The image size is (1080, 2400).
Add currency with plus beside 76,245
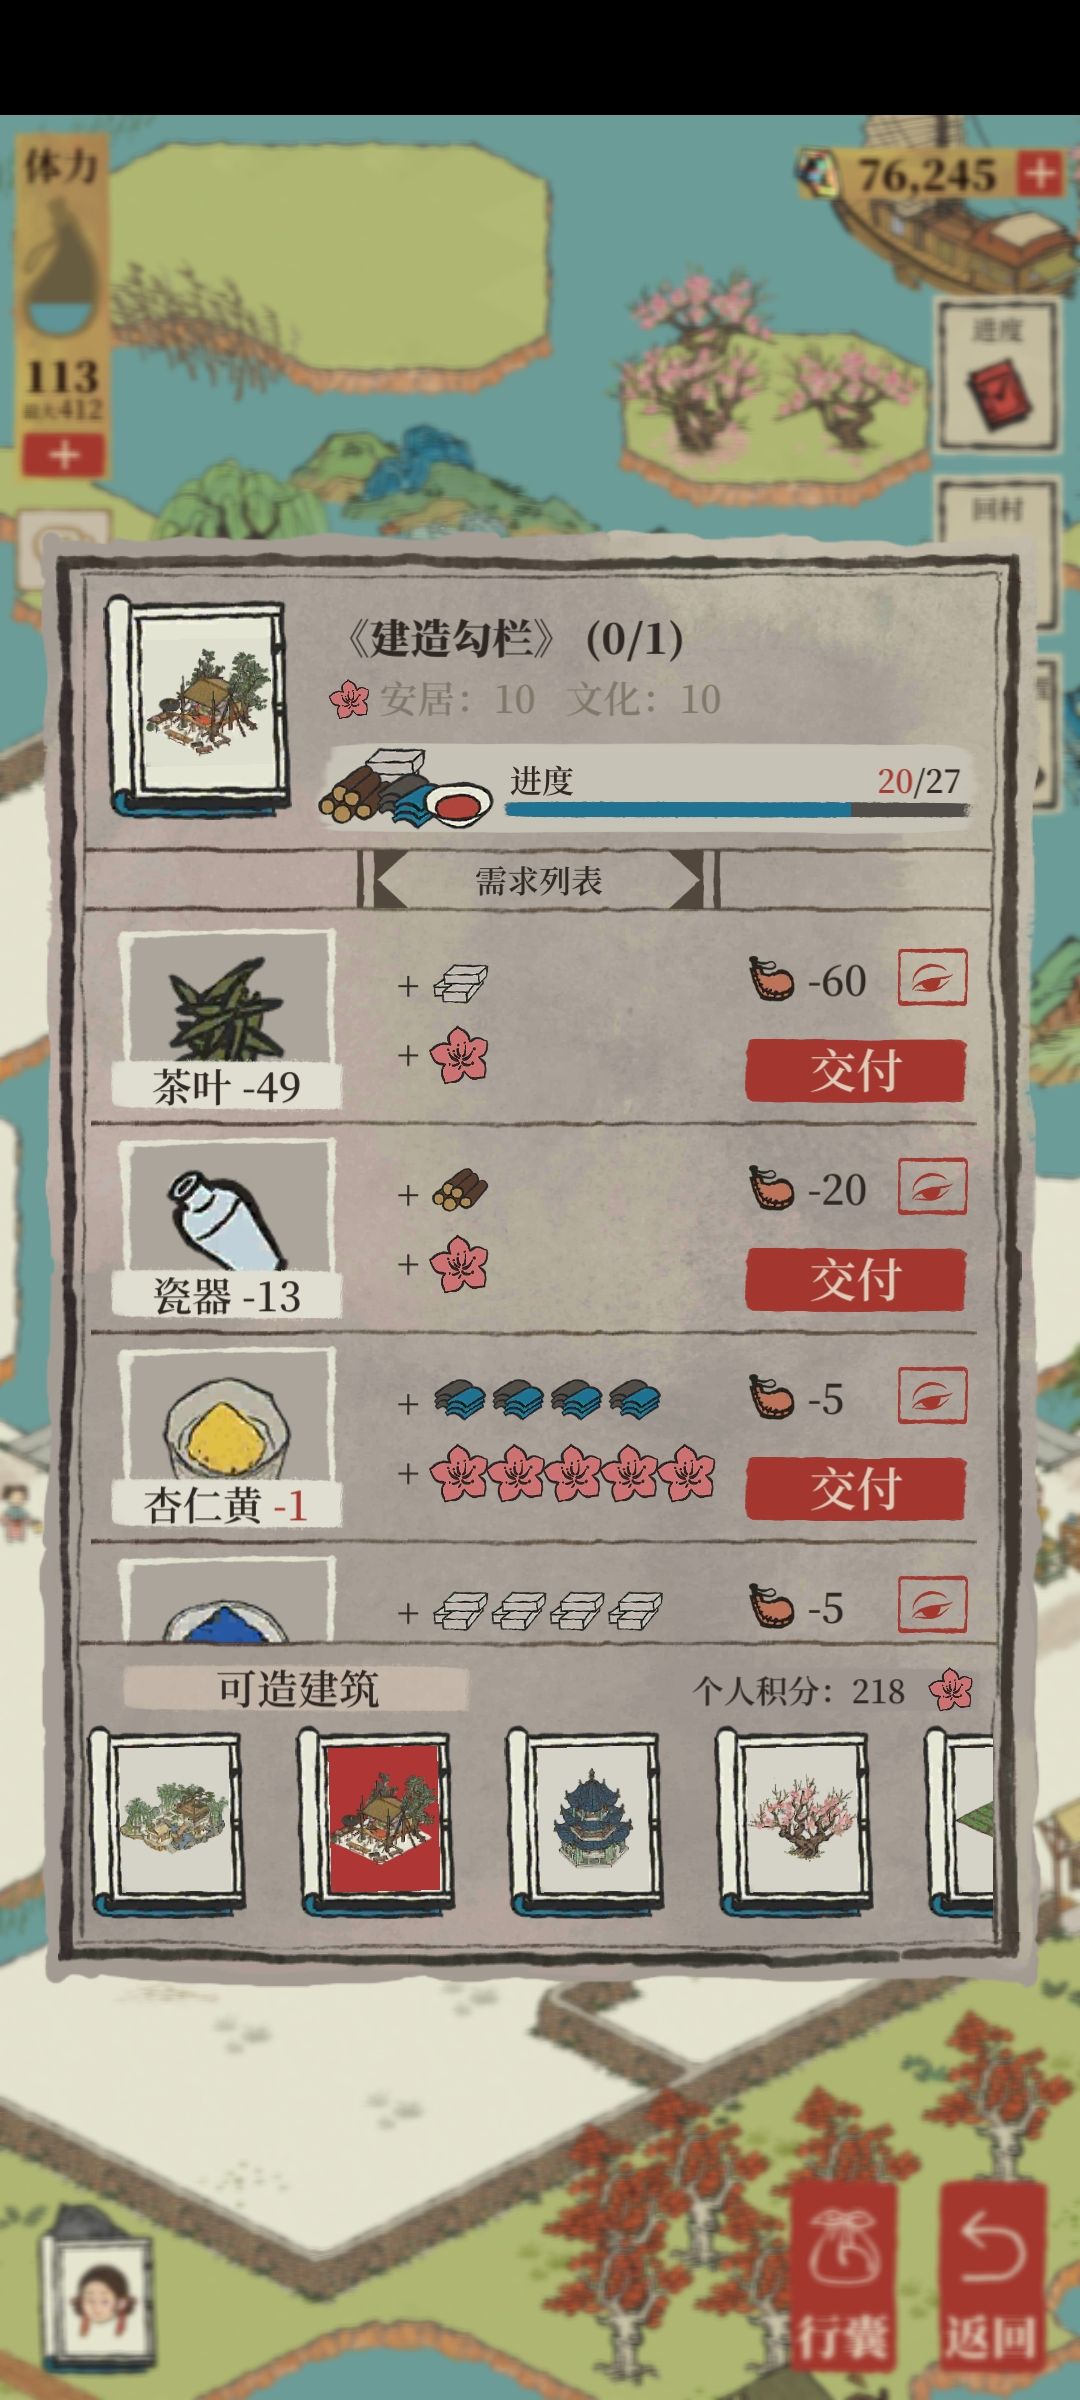coord(1040,174)
